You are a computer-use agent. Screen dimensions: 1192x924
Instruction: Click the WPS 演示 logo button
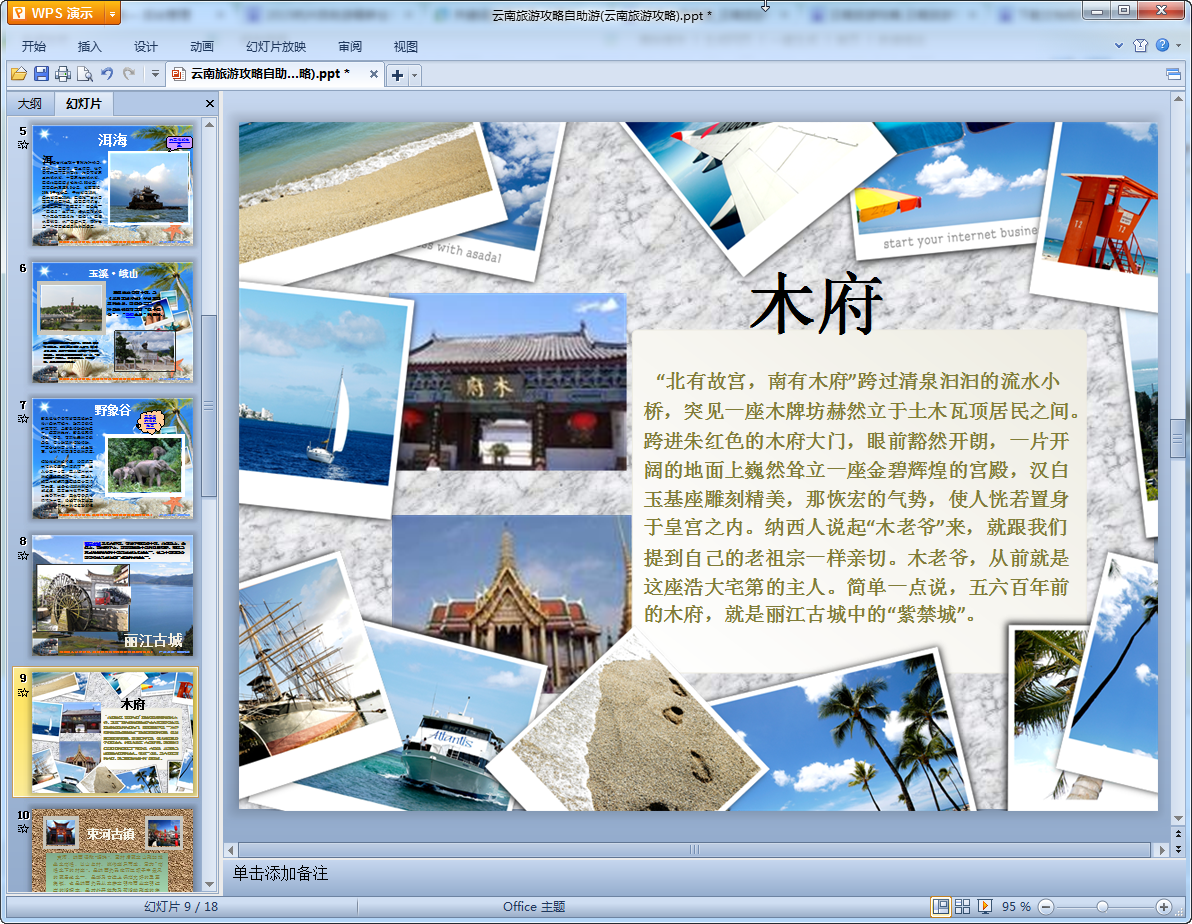click(x=55, y=13)
